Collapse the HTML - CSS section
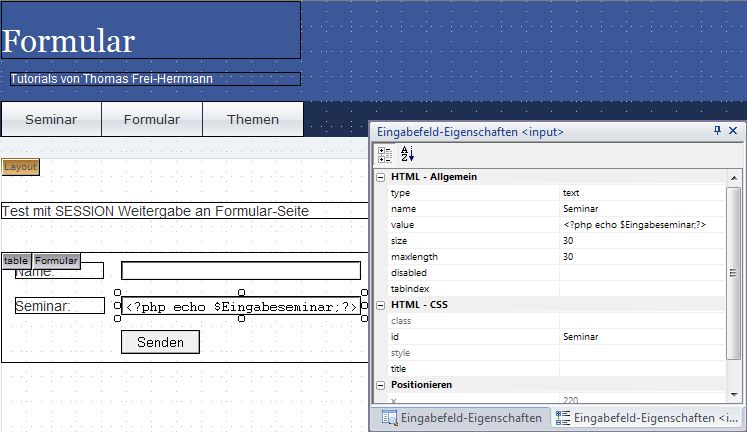Screen dimensions: 747x432 380,305
